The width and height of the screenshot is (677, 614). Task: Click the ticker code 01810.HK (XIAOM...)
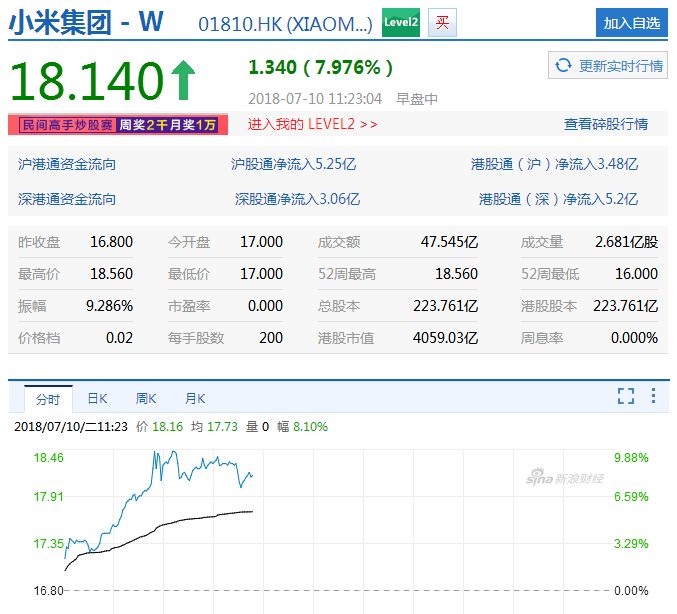285,24
